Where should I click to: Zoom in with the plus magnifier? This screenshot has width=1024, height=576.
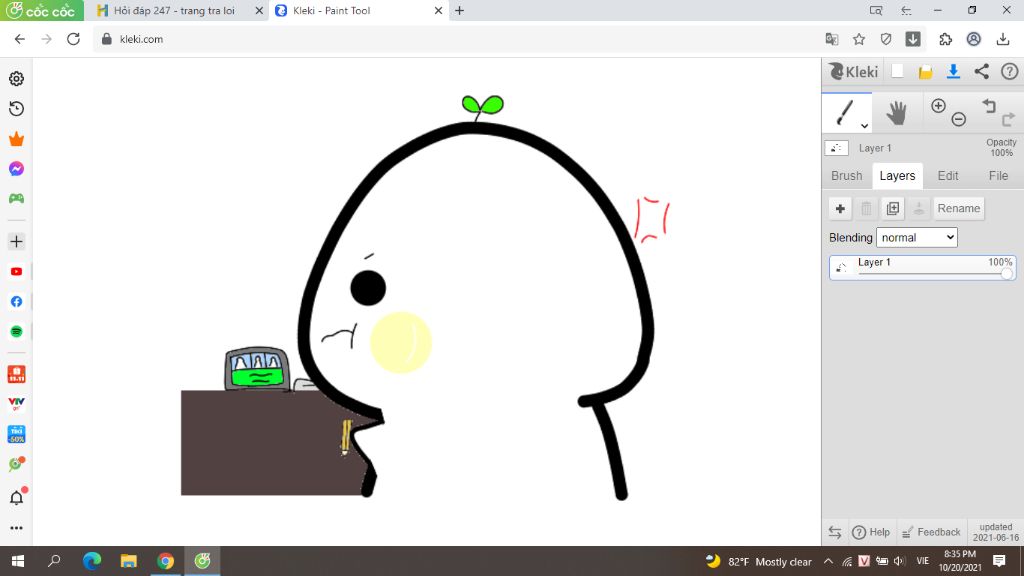[x=938, y=106]
